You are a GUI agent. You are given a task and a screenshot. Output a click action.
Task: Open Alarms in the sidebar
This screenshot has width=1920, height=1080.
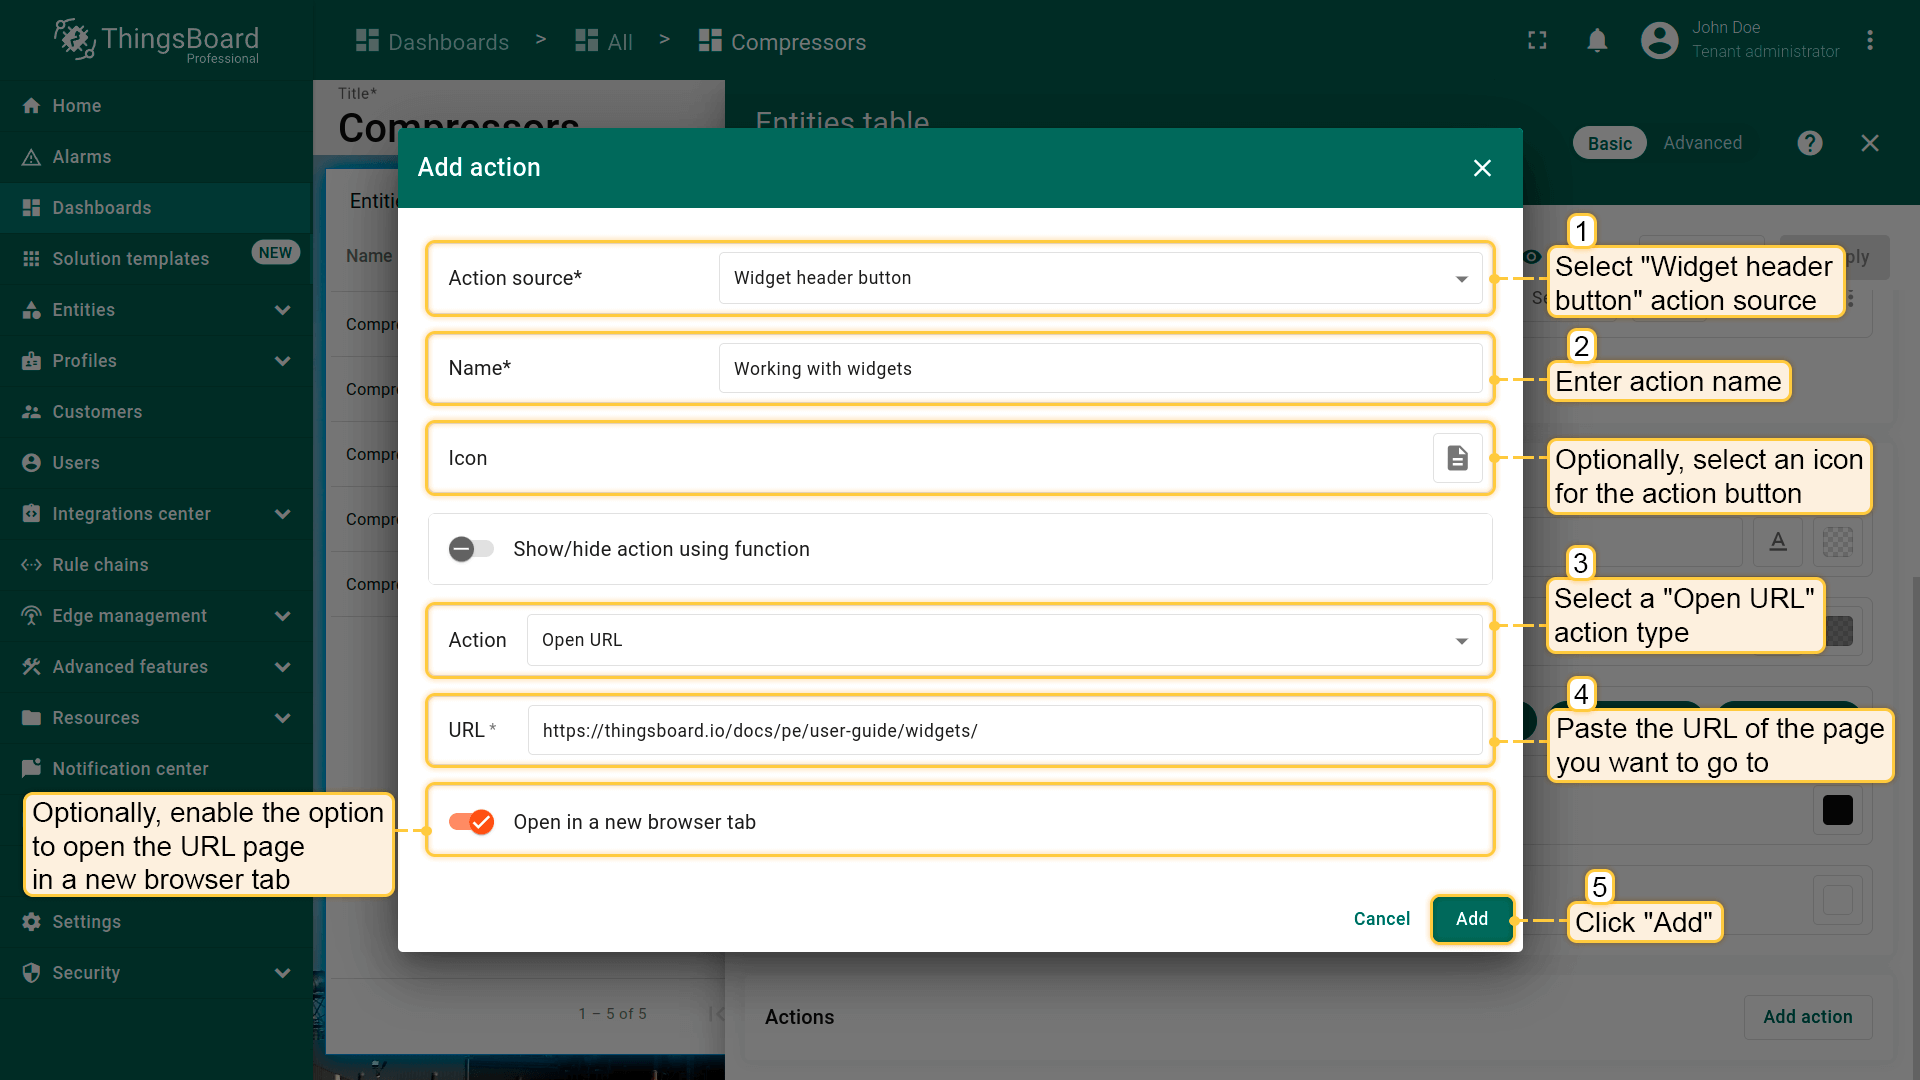coord(82,157)
